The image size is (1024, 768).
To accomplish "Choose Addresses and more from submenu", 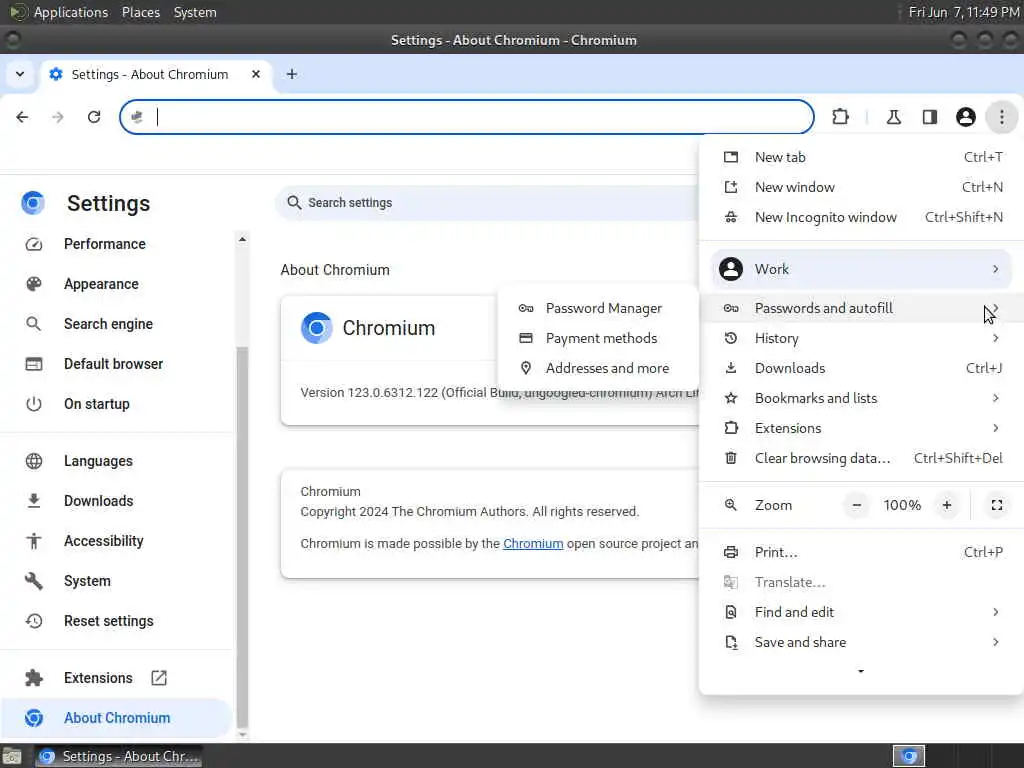I will pyautogui.click(x=598, y=368).
